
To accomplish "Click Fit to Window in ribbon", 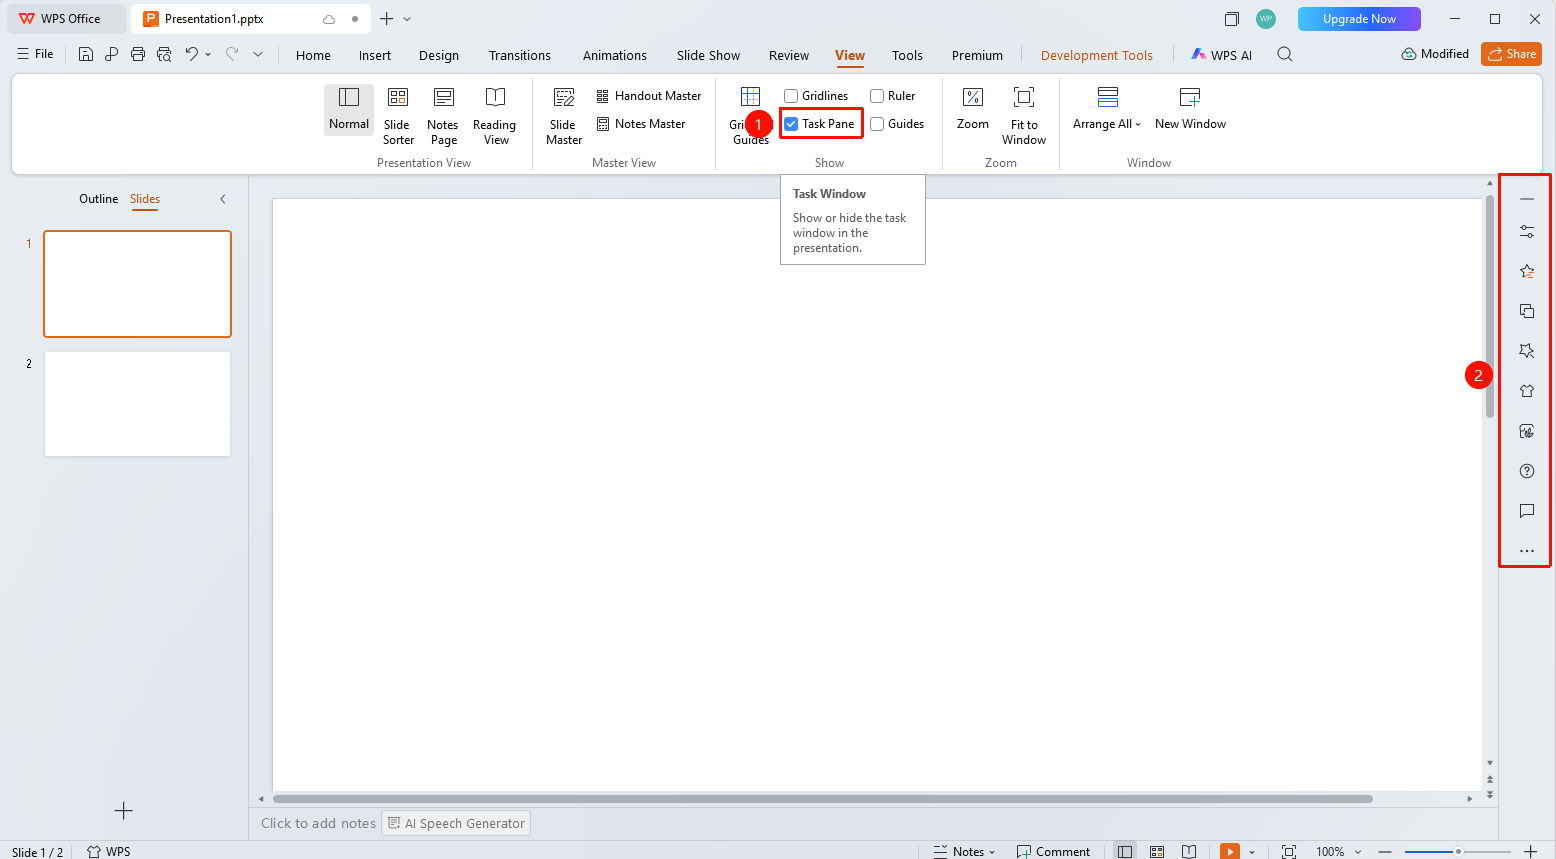I will click(x=1024, y=116).
